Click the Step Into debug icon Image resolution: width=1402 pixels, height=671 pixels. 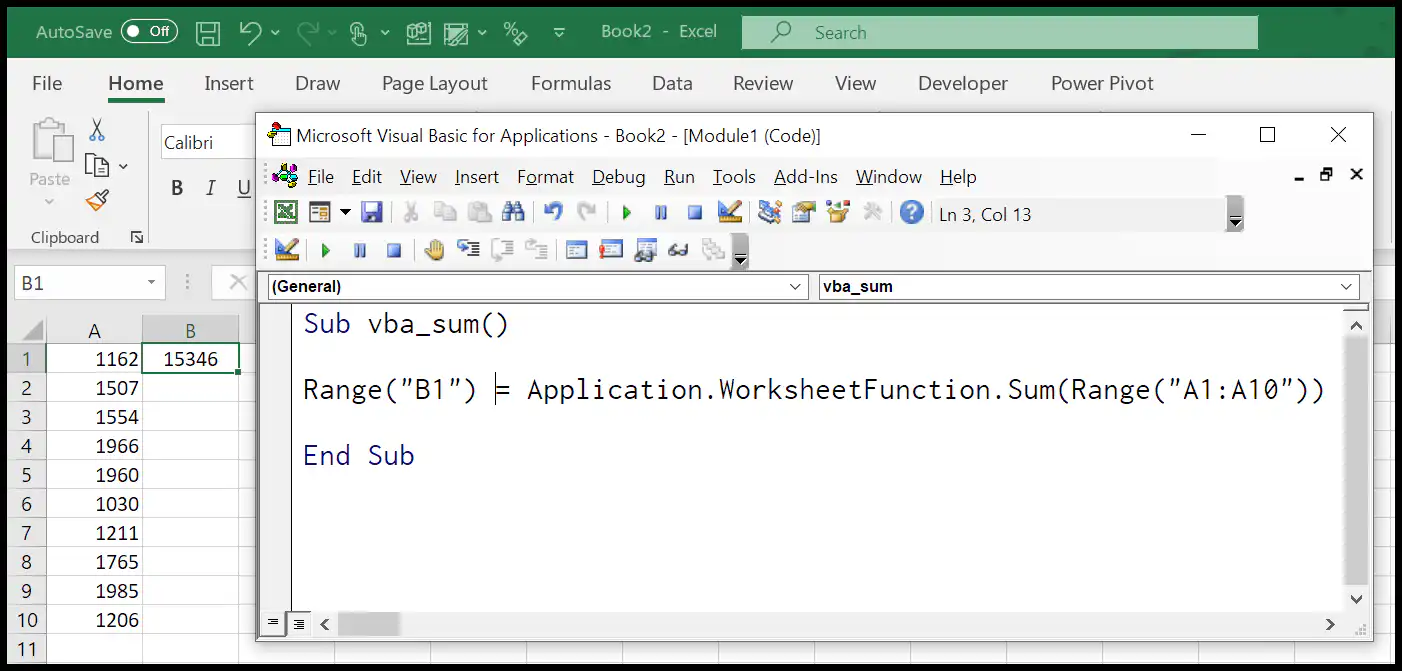468,250
